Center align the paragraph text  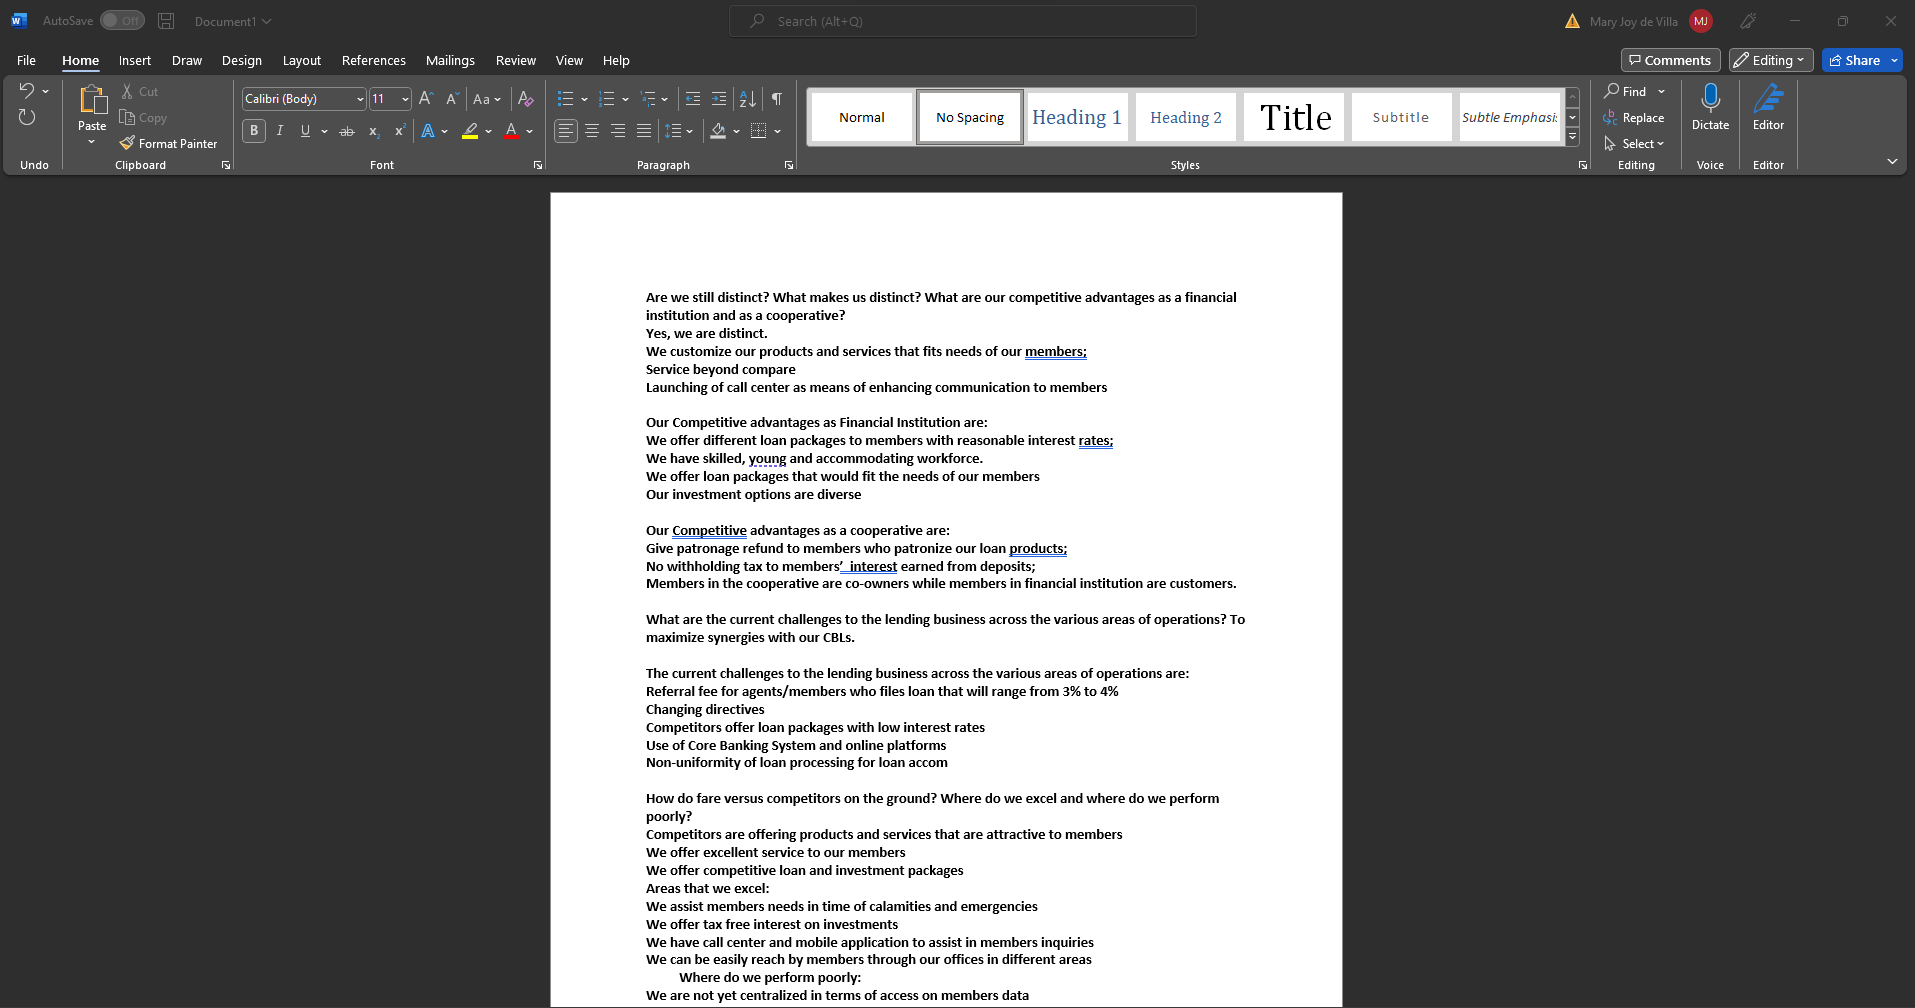tap(592, 130)
